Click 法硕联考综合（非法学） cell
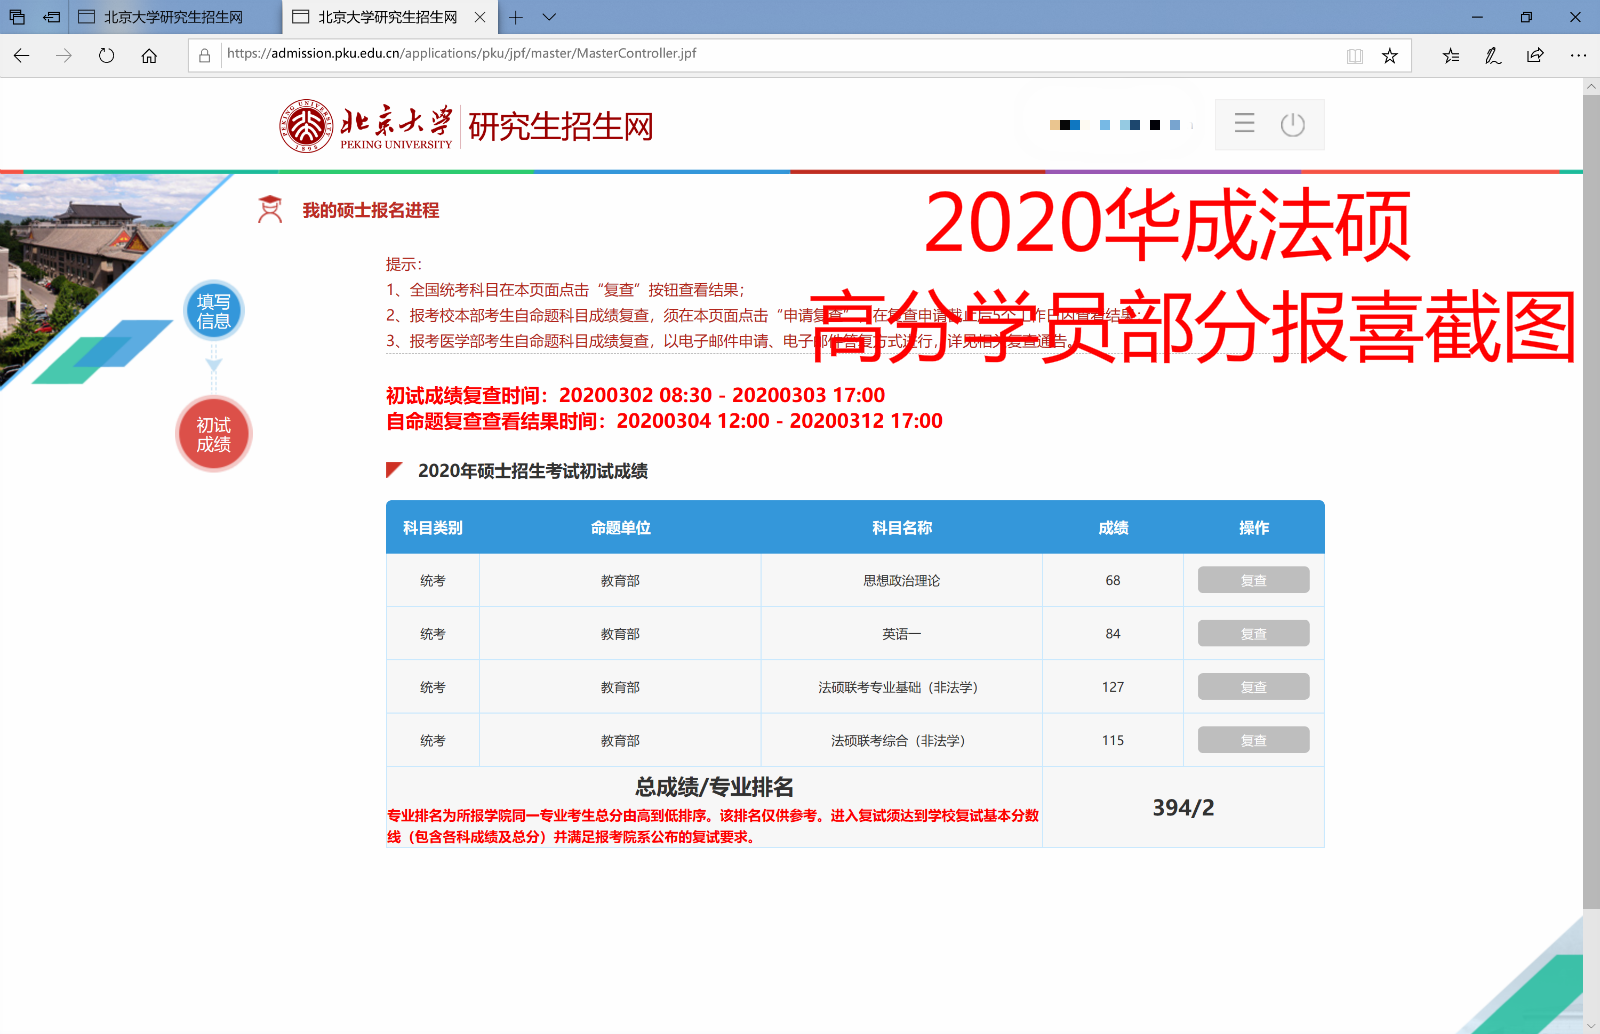The height and width of the screenshot is (1034, 1600). point(901,740)
